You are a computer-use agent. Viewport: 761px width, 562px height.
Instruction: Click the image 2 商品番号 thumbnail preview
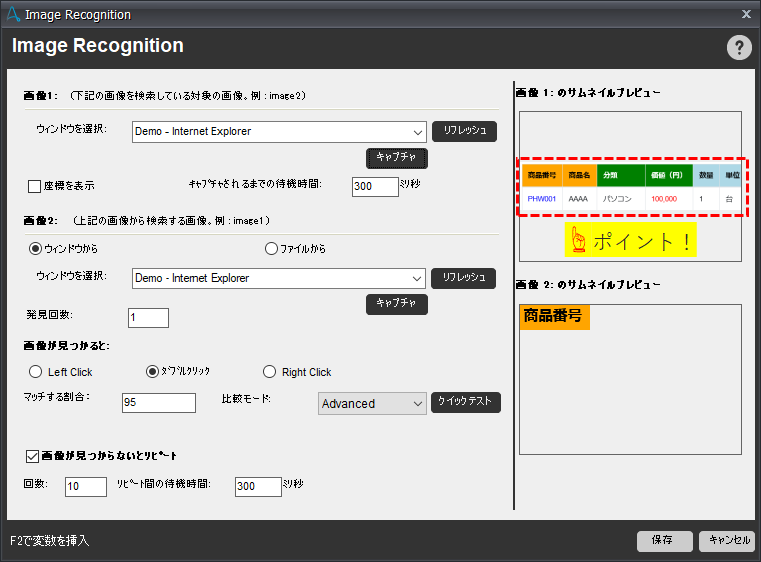[554, 317]
